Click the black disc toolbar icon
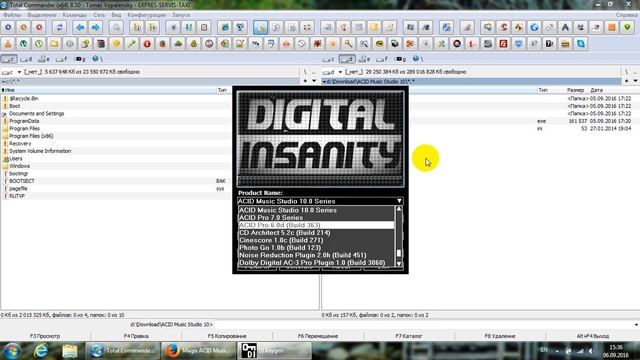640x360 pixels. click(x=457, y=44)
